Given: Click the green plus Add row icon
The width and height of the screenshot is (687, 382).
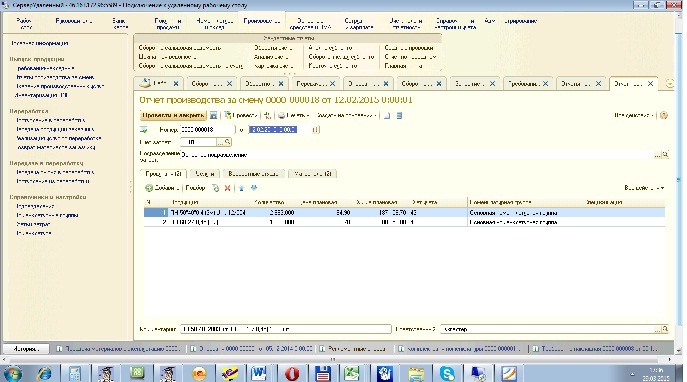Looking at the screenshot, I should 149,188.
